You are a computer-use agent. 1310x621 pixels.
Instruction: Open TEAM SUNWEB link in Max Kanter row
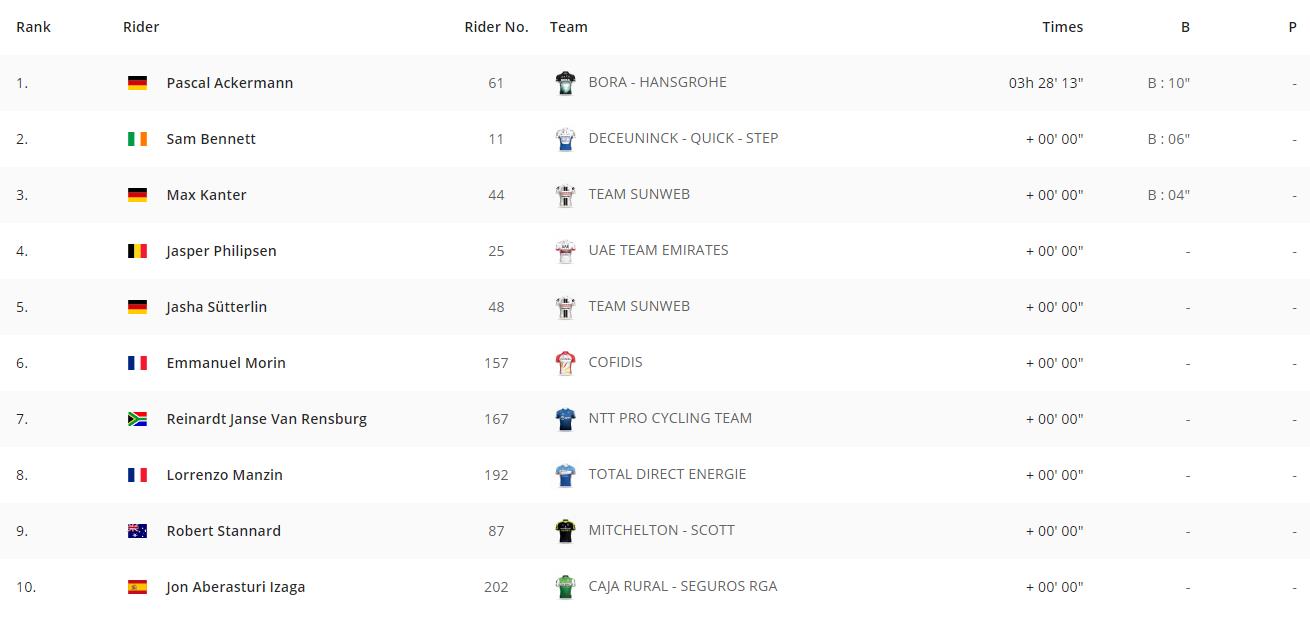(639, 194)
